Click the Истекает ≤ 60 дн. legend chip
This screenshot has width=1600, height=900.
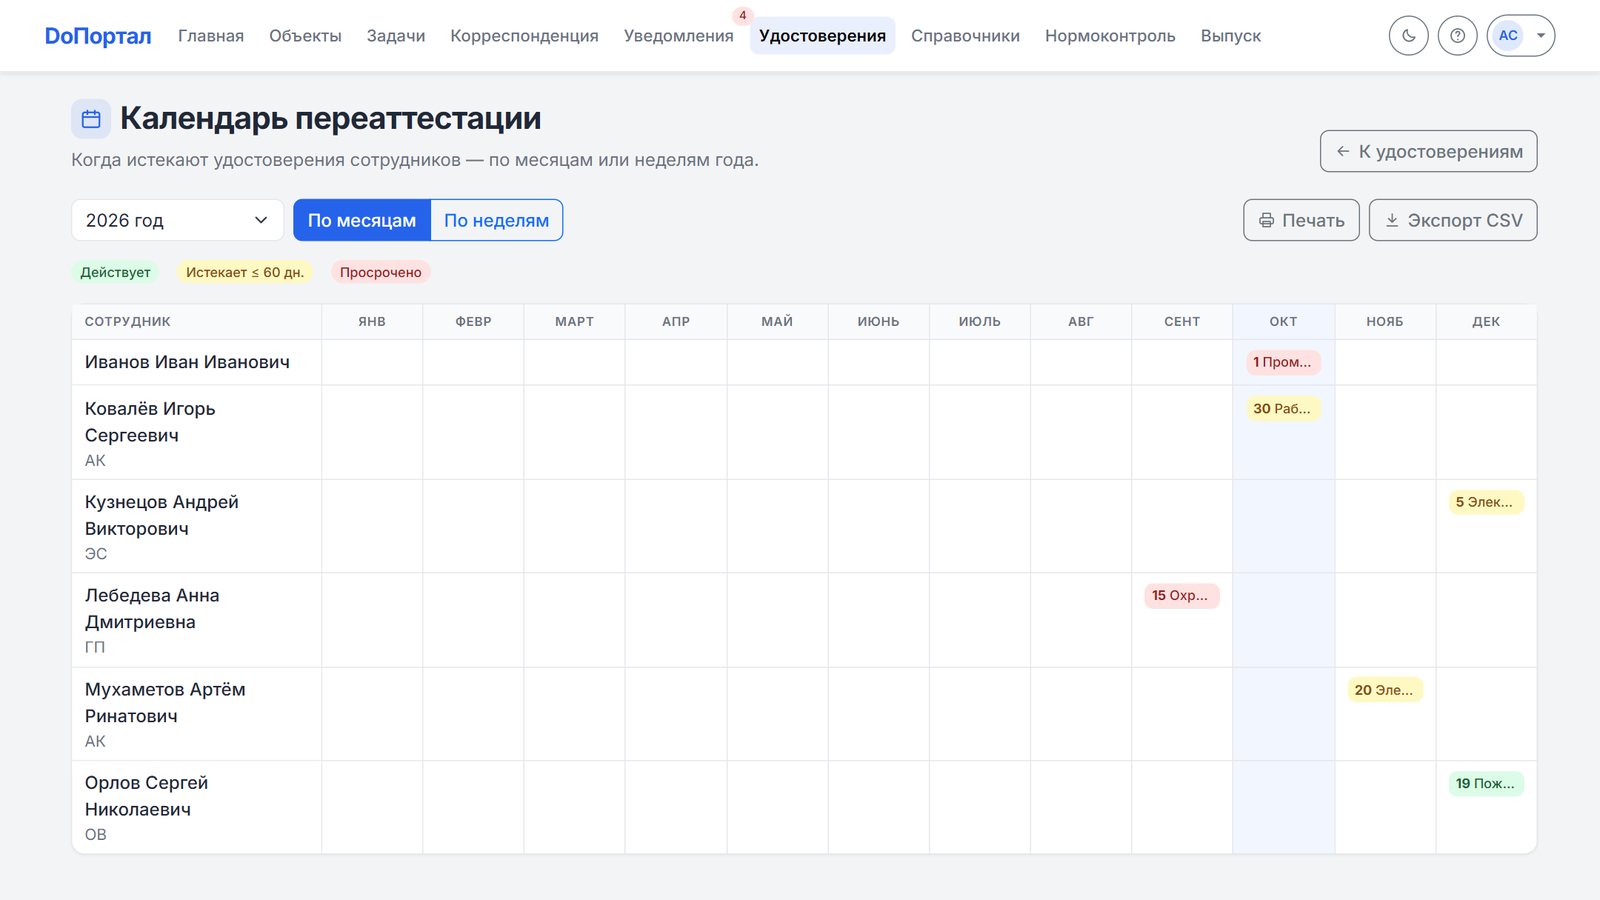245,272
